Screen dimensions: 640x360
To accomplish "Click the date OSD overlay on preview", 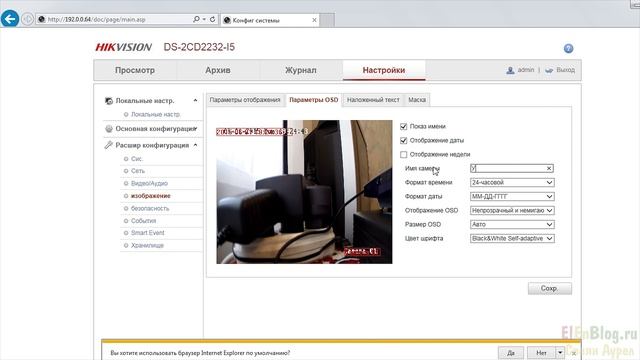I will (x=262, y=132).
